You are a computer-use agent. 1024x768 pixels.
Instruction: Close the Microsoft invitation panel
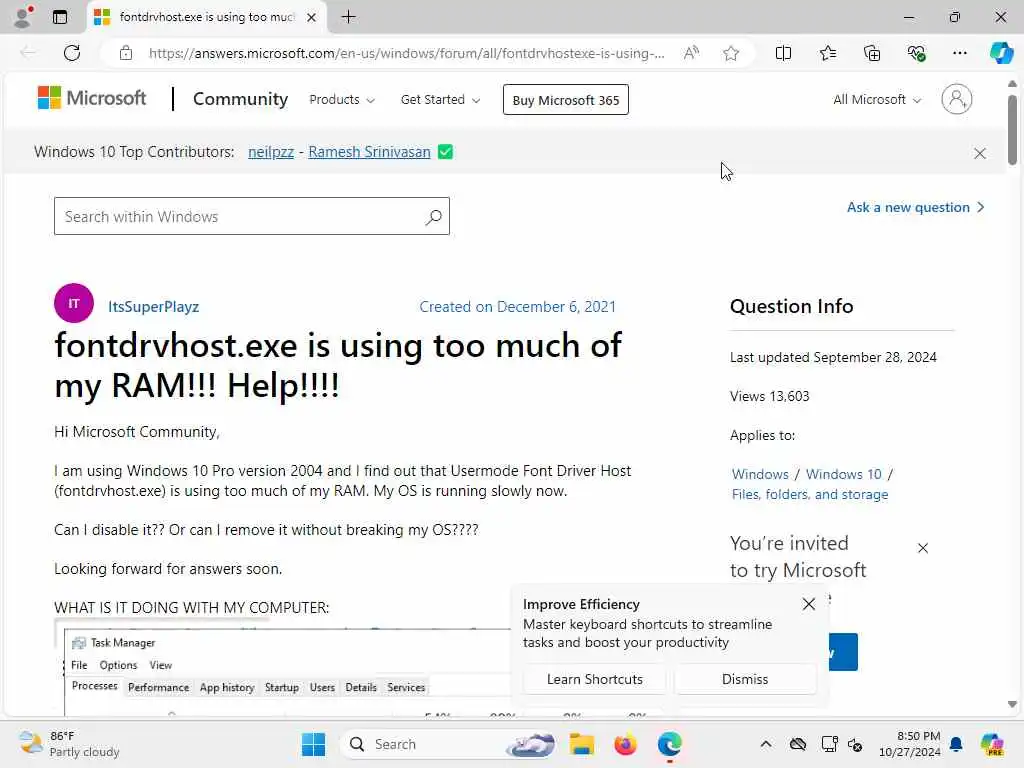point(922,548)
